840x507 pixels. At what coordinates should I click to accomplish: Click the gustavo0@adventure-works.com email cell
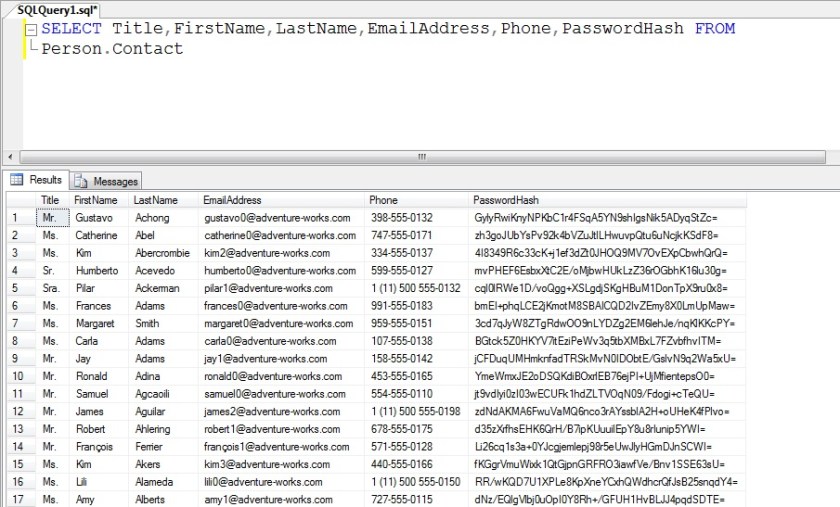click(277, 217)
